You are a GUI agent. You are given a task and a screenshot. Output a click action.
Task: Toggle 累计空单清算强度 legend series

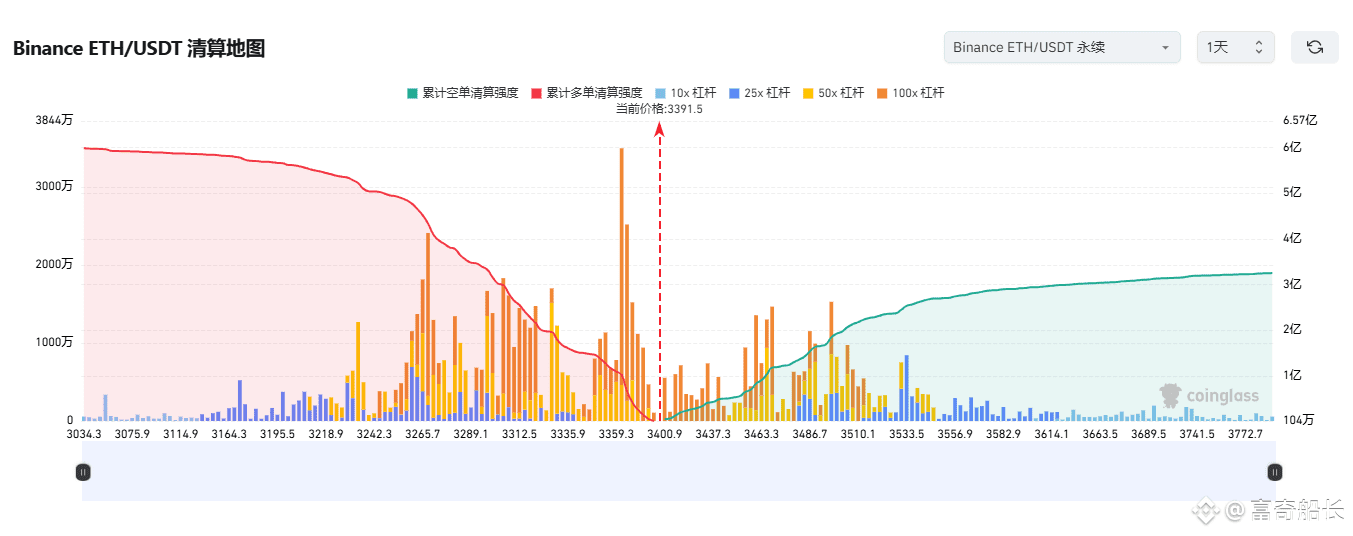coord(462,93)
